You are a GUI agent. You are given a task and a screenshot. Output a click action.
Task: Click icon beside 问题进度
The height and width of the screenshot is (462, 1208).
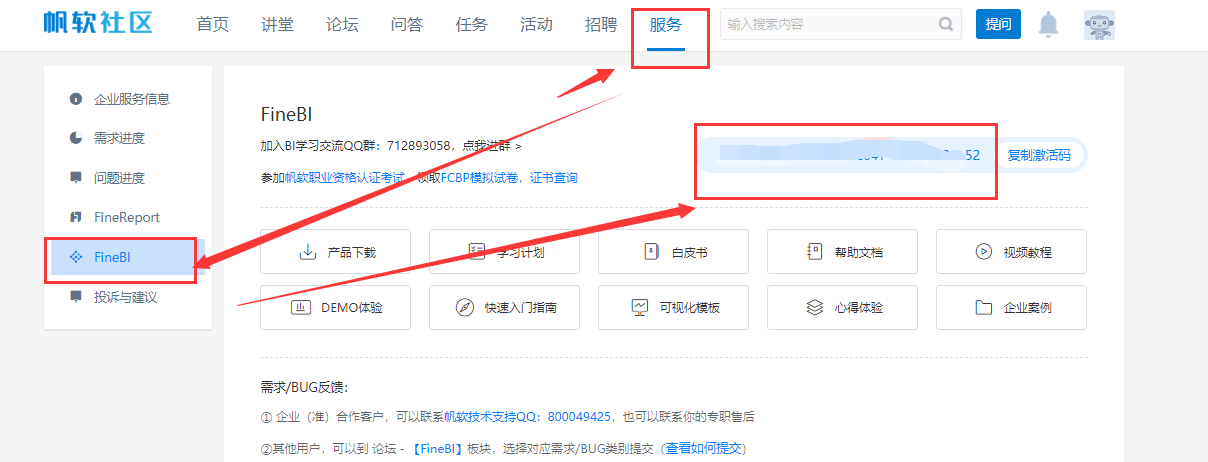[76, 177]
